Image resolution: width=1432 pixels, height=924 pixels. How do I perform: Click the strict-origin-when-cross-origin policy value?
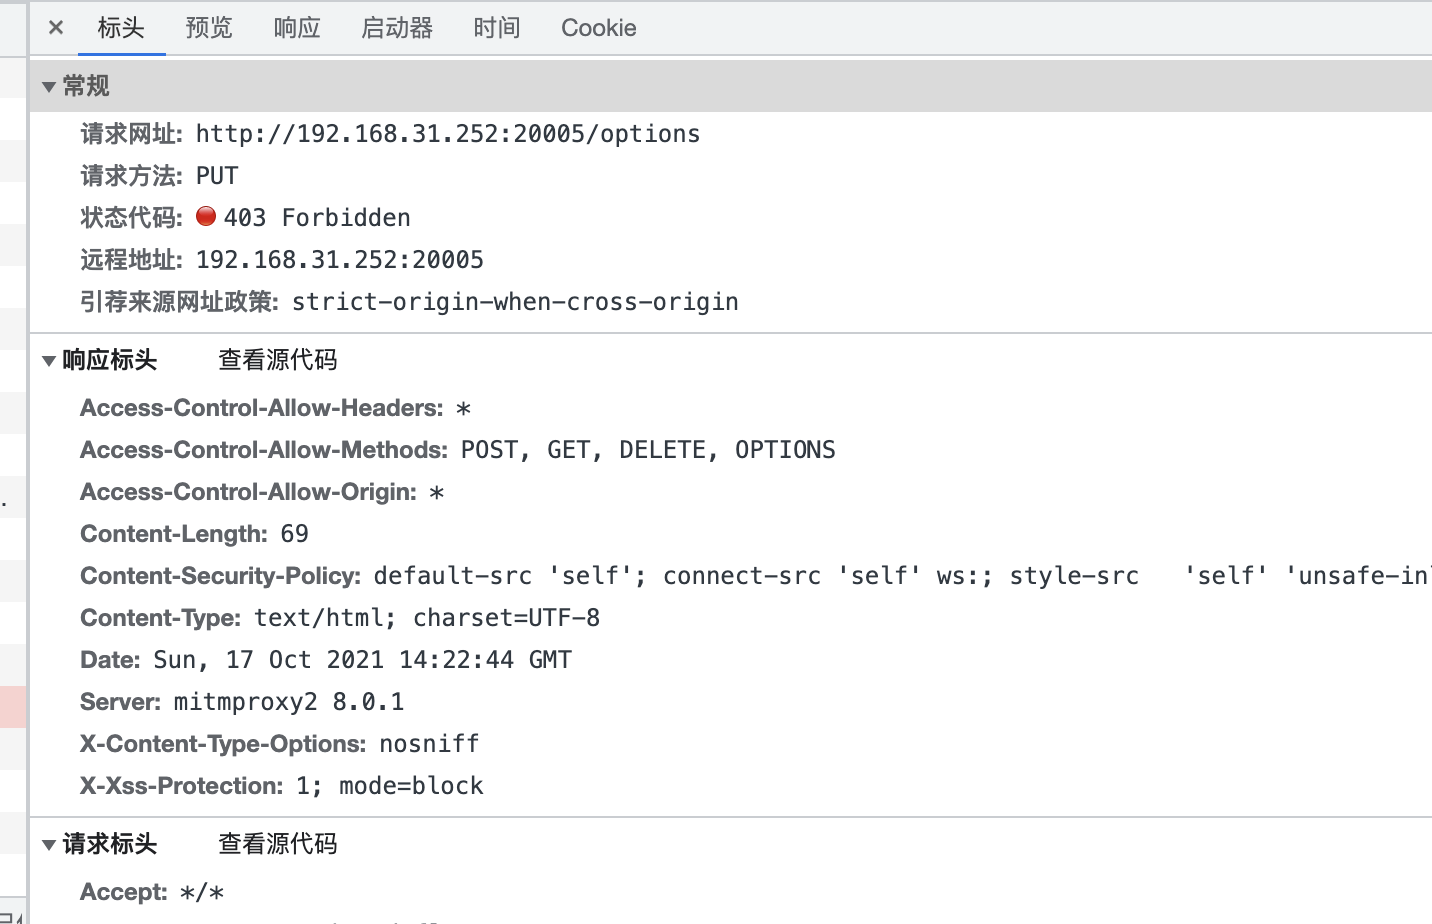(515, 302)
